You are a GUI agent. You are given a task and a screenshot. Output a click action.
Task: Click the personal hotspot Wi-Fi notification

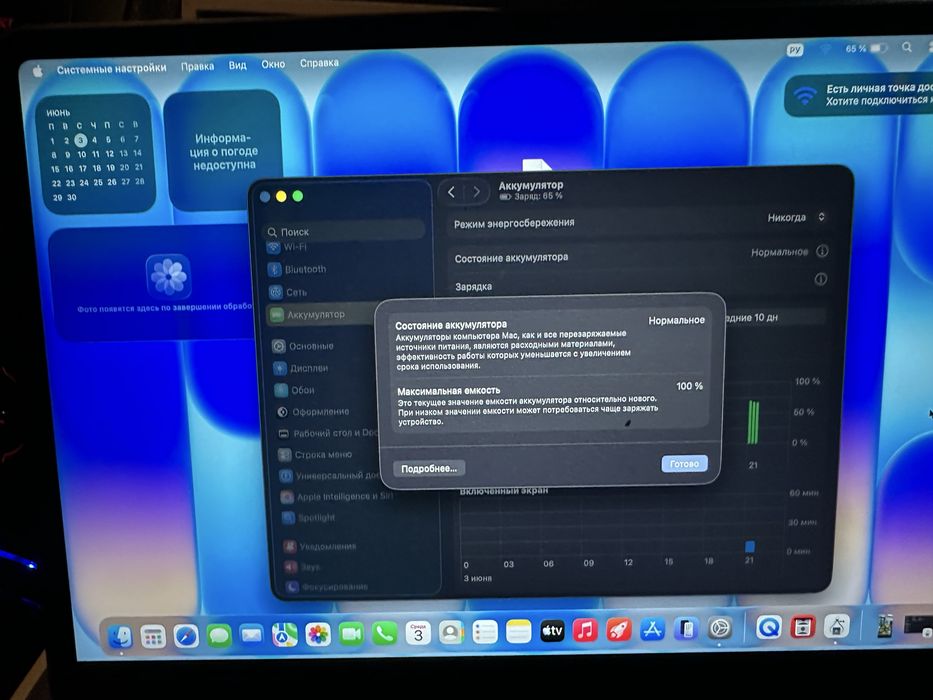point(859,95)
